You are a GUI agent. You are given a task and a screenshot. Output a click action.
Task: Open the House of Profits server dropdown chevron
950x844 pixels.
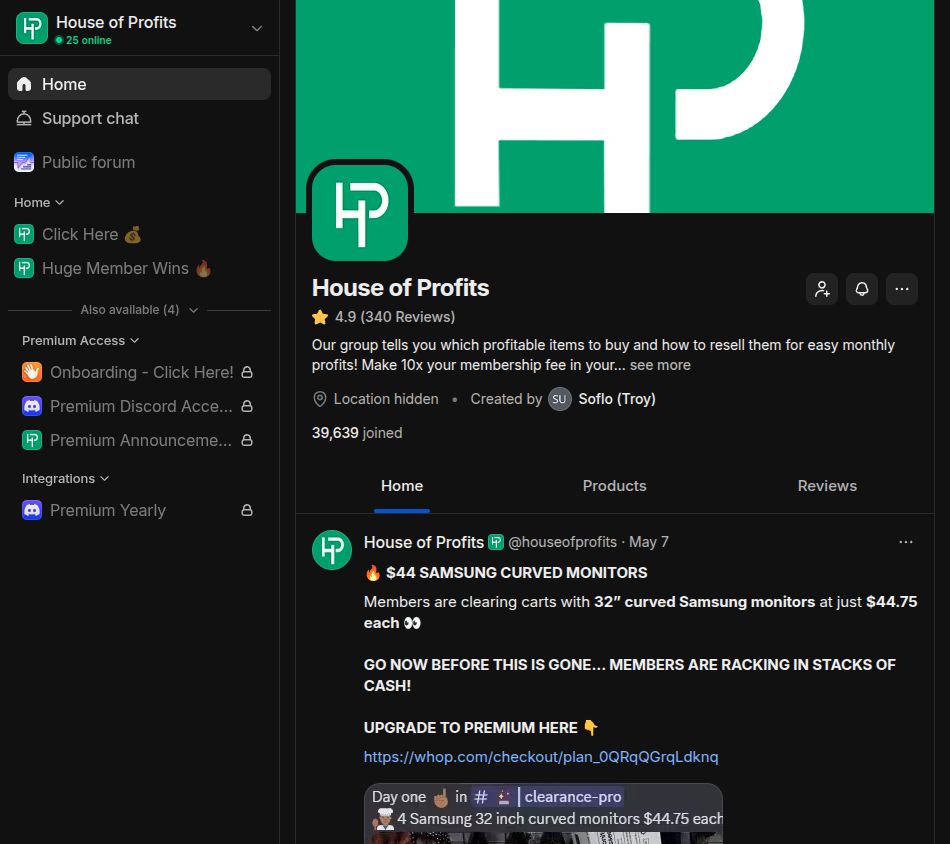pyautogui.click(x=257, y=28)
